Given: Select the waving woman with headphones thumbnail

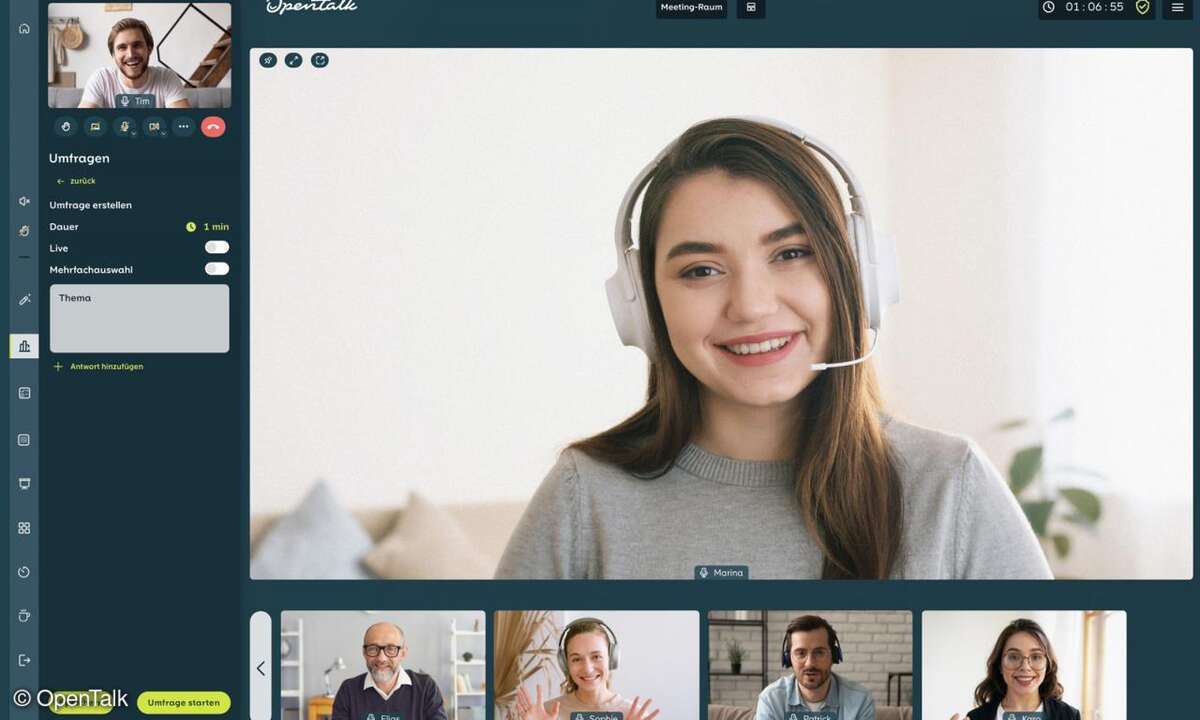Looking at the screenshot, I should 597,665.
